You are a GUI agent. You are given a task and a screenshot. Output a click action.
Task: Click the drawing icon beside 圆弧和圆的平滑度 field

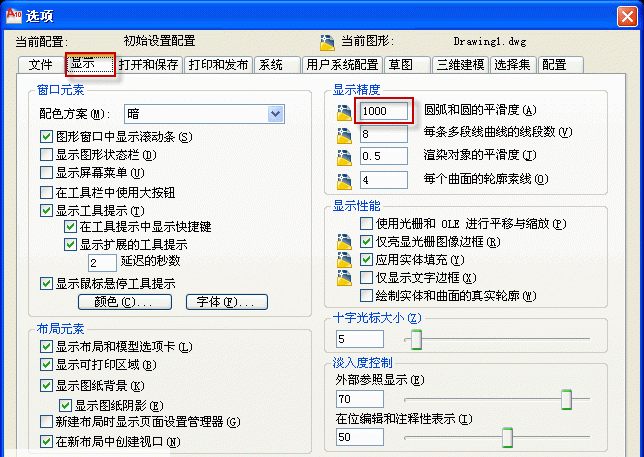tap(344, 109)
